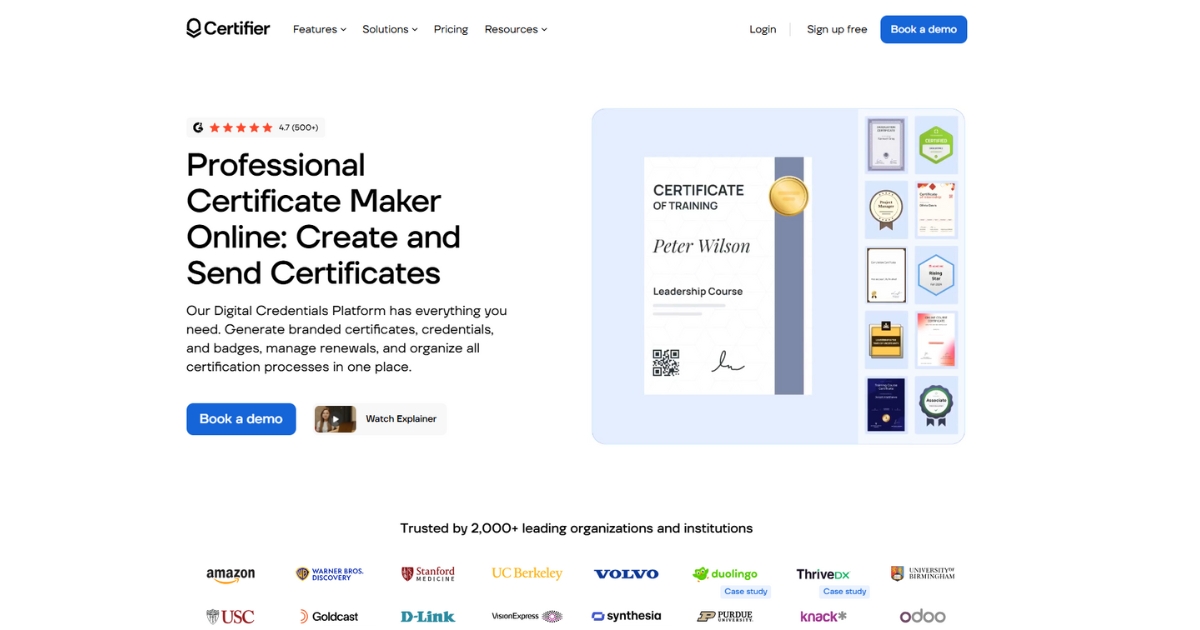Click the Volvo logo

tap(626, 574)
